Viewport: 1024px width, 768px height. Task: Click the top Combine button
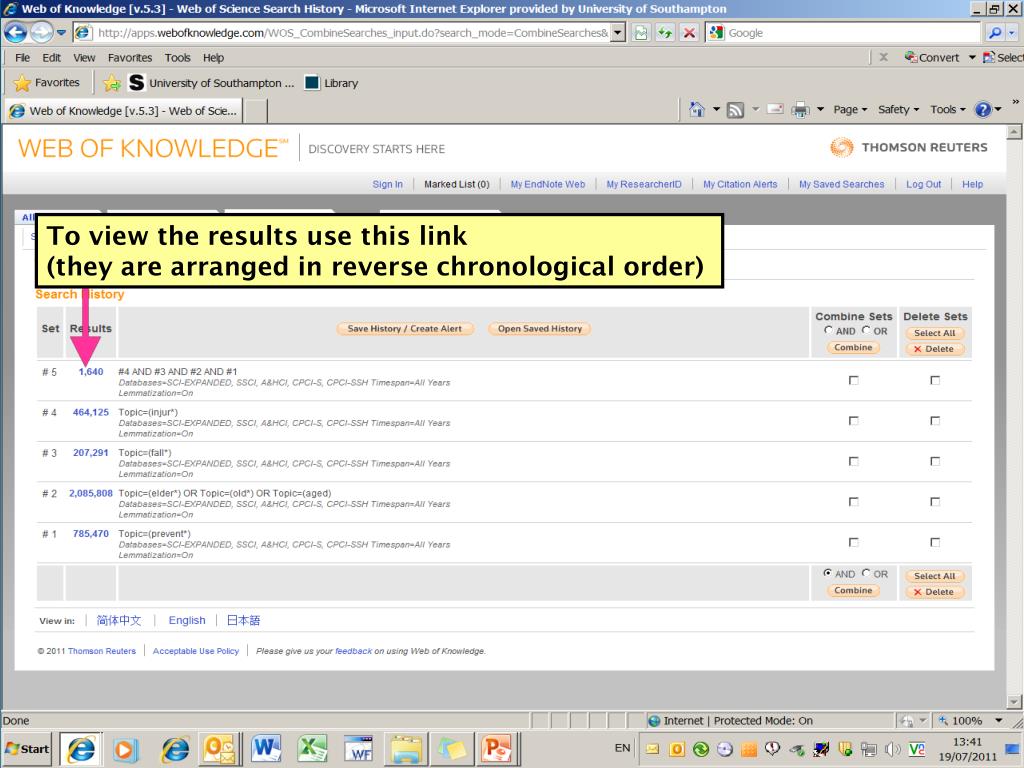(x=853, y=347)
